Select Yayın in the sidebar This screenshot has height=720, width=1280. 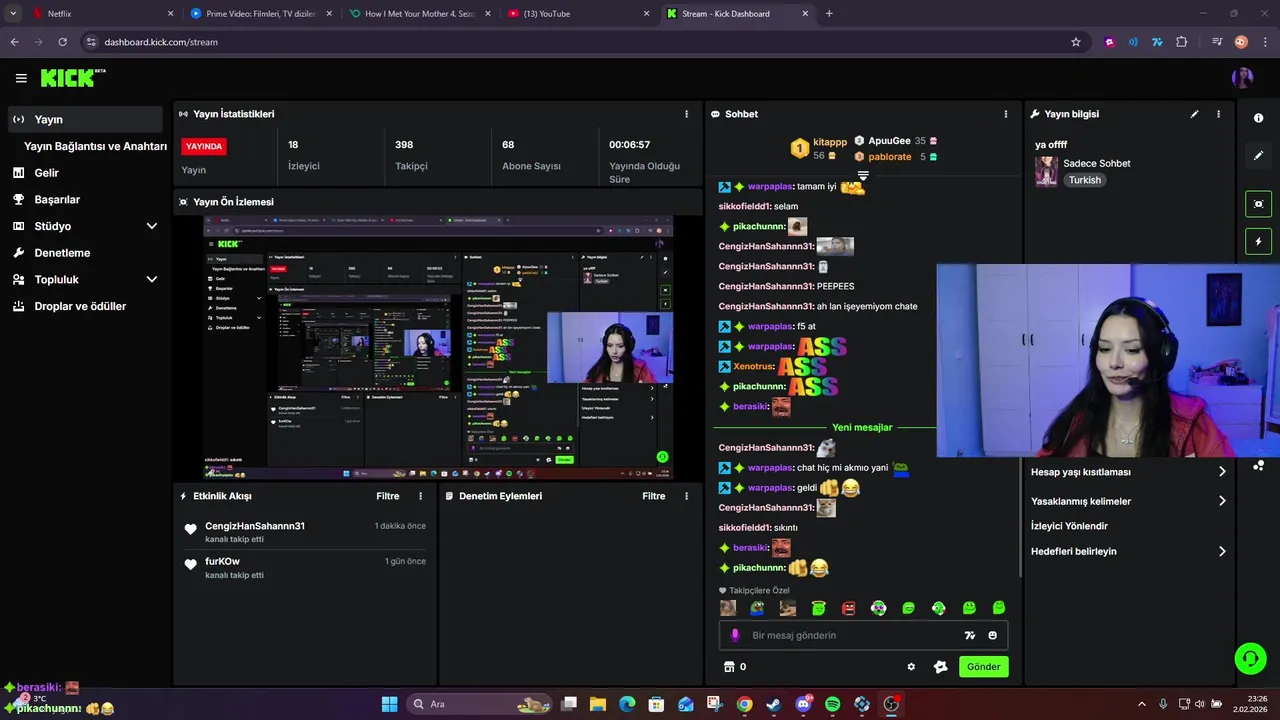[85, 119]
